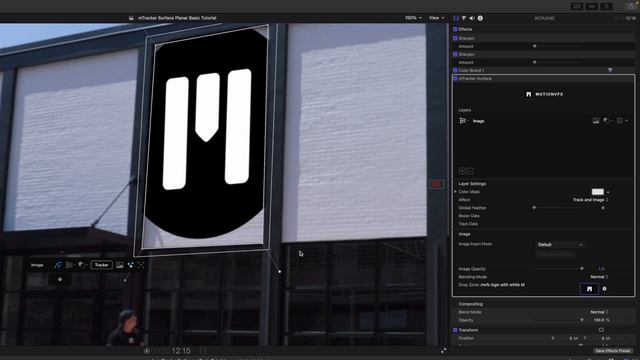Screen dimensions: 640x360
Task: Open the Affect 'Track and Image' popup
Action: click(590, 200)
